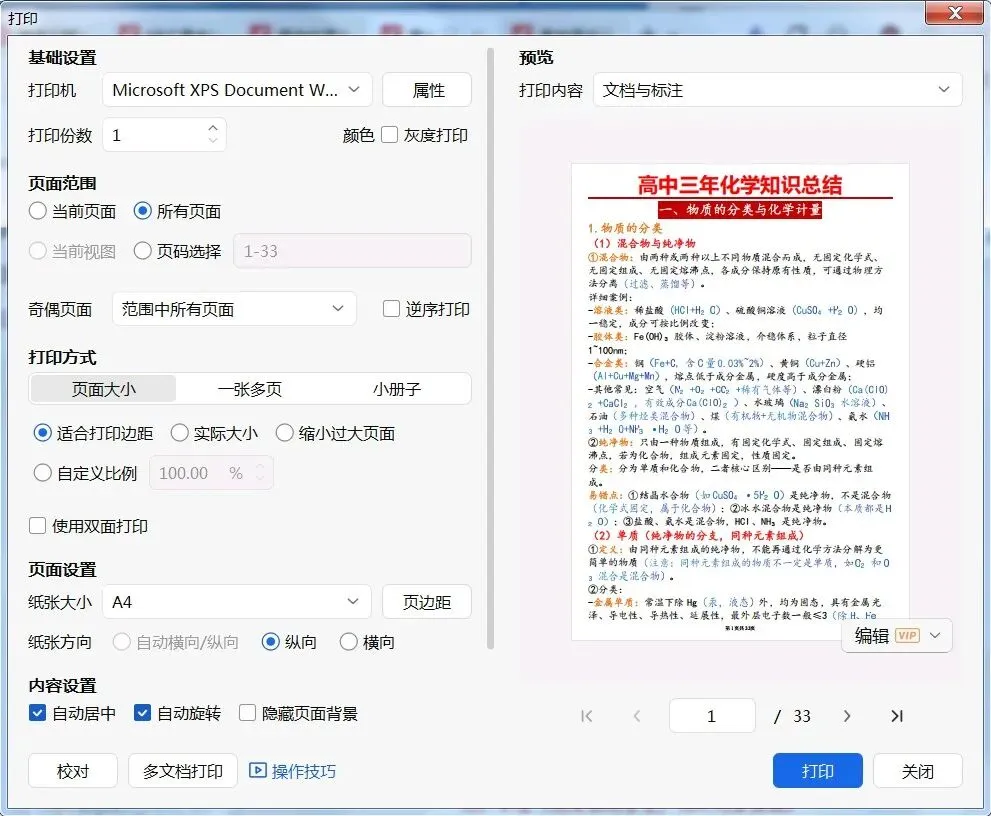Viewport: 991px width, 816px height.
Task: Select 当前页面 radio button
Action: [x=37, y=211]
